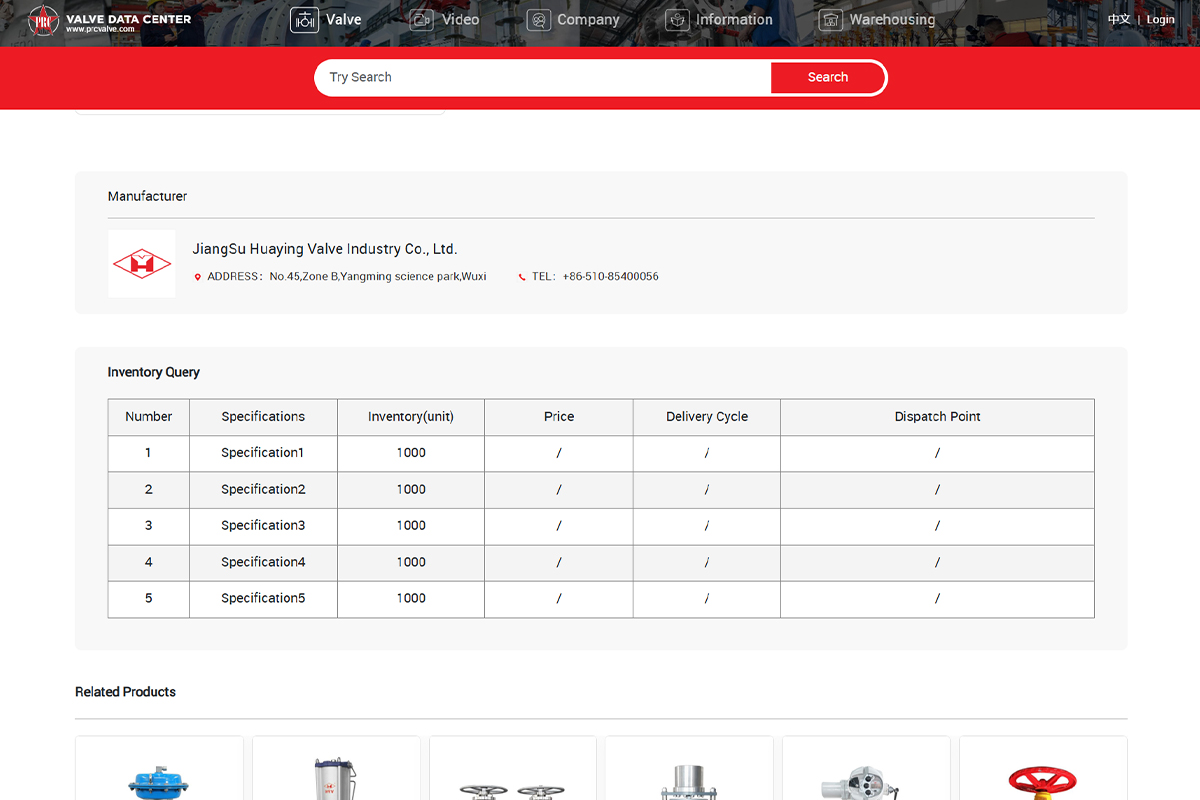Image resolution: width=1200 pixels, height=800 pixels.
Task: Click the Warehousing icon in navigation
Action: 830,20
